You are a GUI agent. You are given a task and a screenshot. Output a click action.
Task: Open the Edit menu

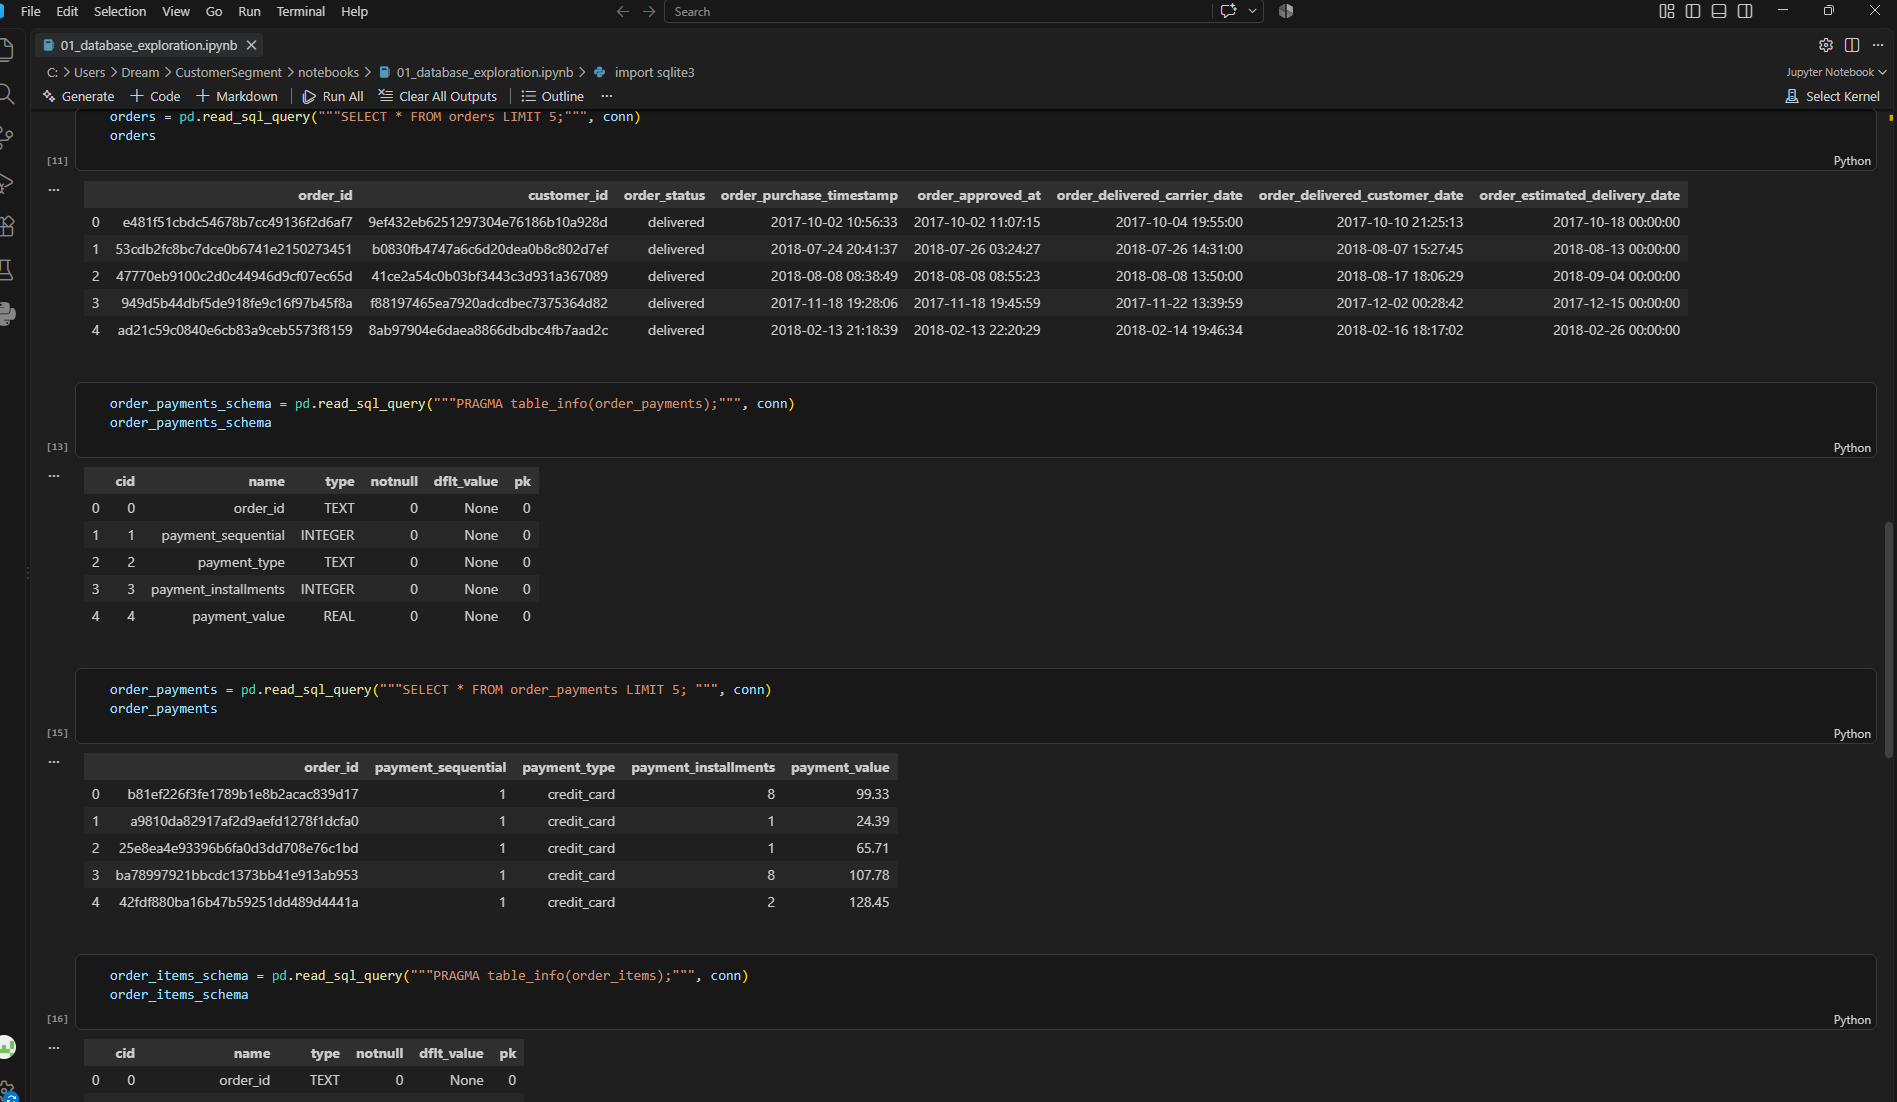coord(67,11)
